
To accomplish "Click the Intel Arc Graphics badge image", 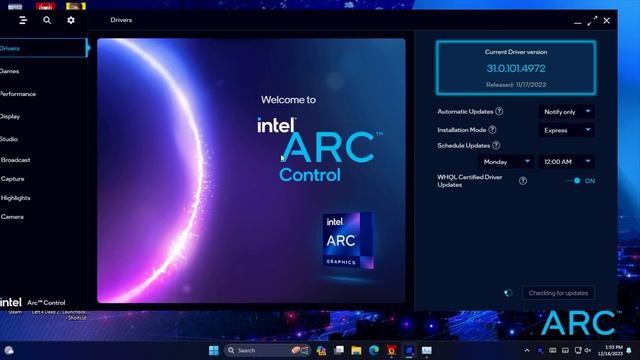I will (348, 240).
